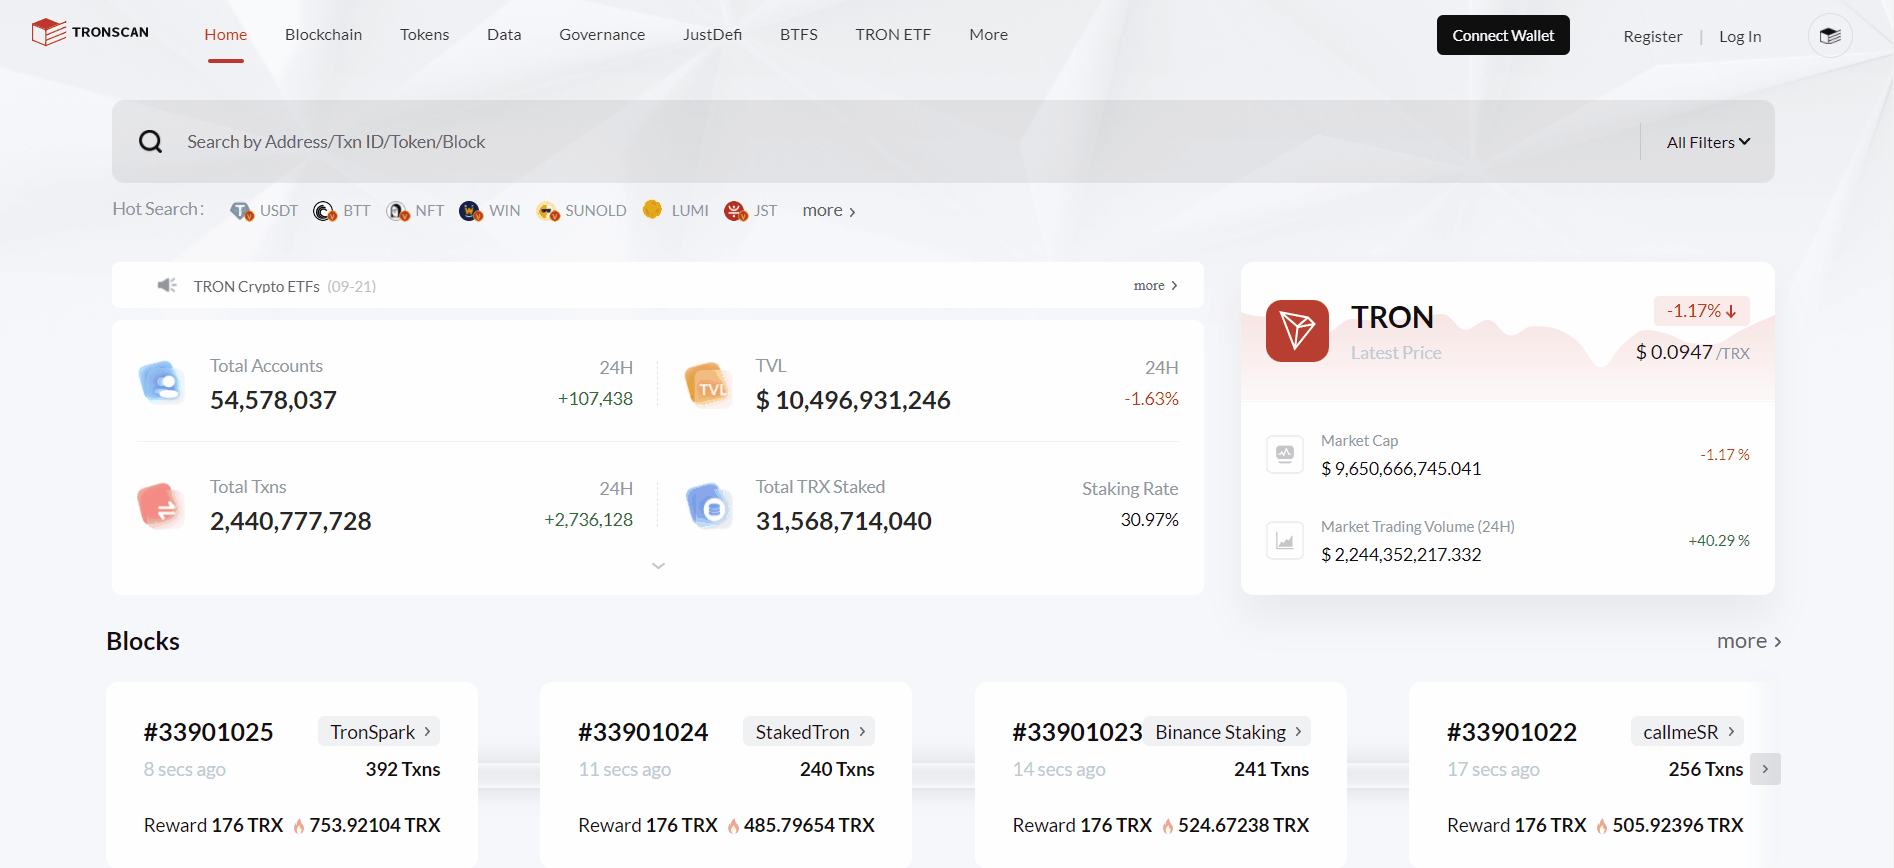Click the Log In link
The image size is (1894, 868).
(x=1740, y=37)
